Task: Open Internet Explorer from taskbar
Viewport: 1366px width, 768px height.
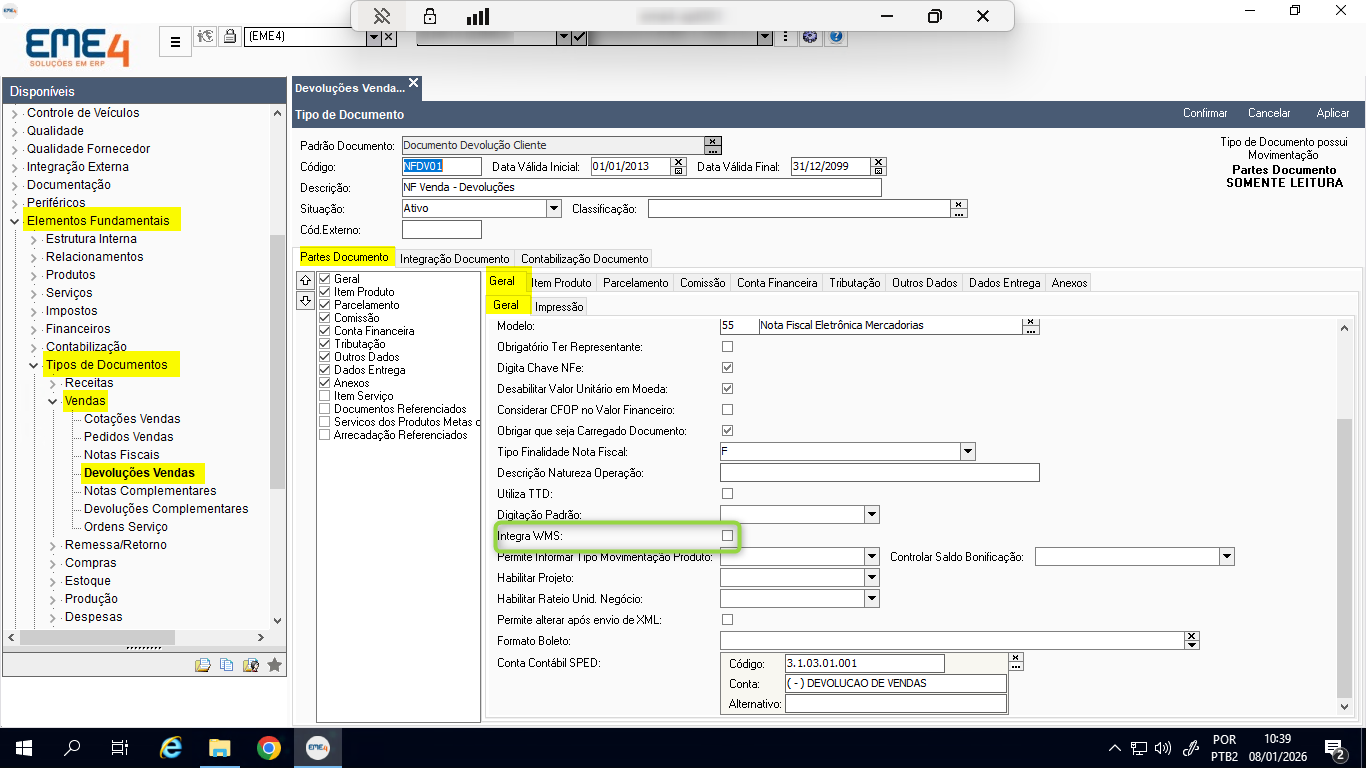Action: [171, 747]
